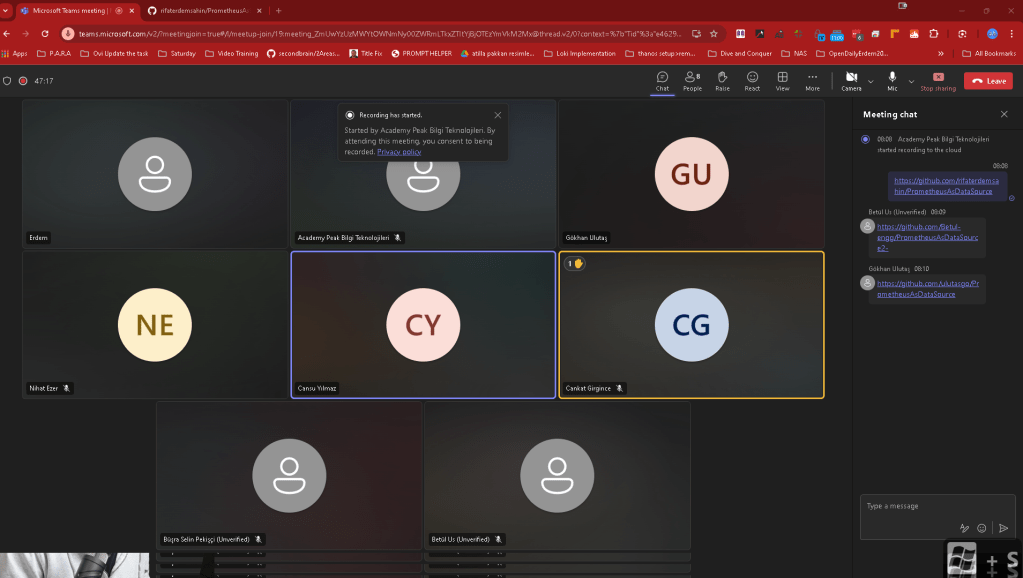Open the More actions menu
Viewport: 1023px width, 578px height.
click(x=812, y=81)
